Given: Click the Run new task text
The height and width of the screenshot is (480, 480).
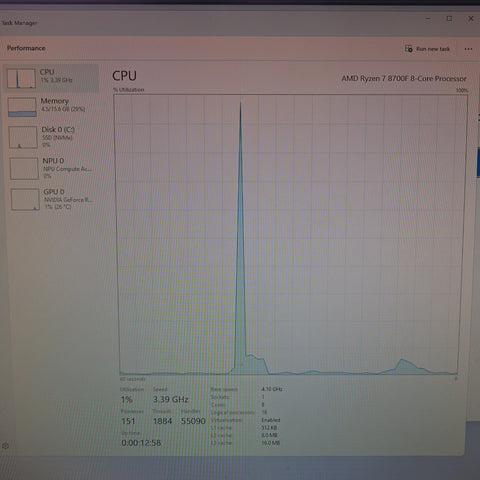Looking at the screenshot, I should (433, 49).
